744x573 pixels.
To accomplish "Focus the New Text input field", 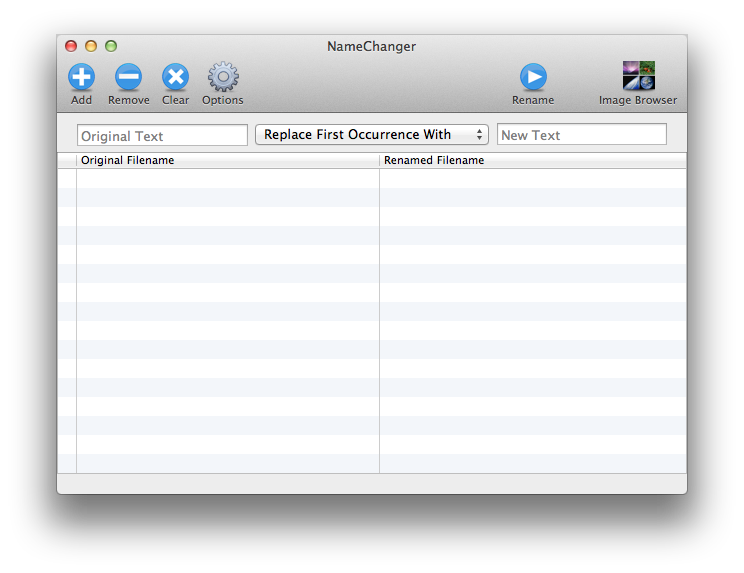I will [x=581, y=135].
